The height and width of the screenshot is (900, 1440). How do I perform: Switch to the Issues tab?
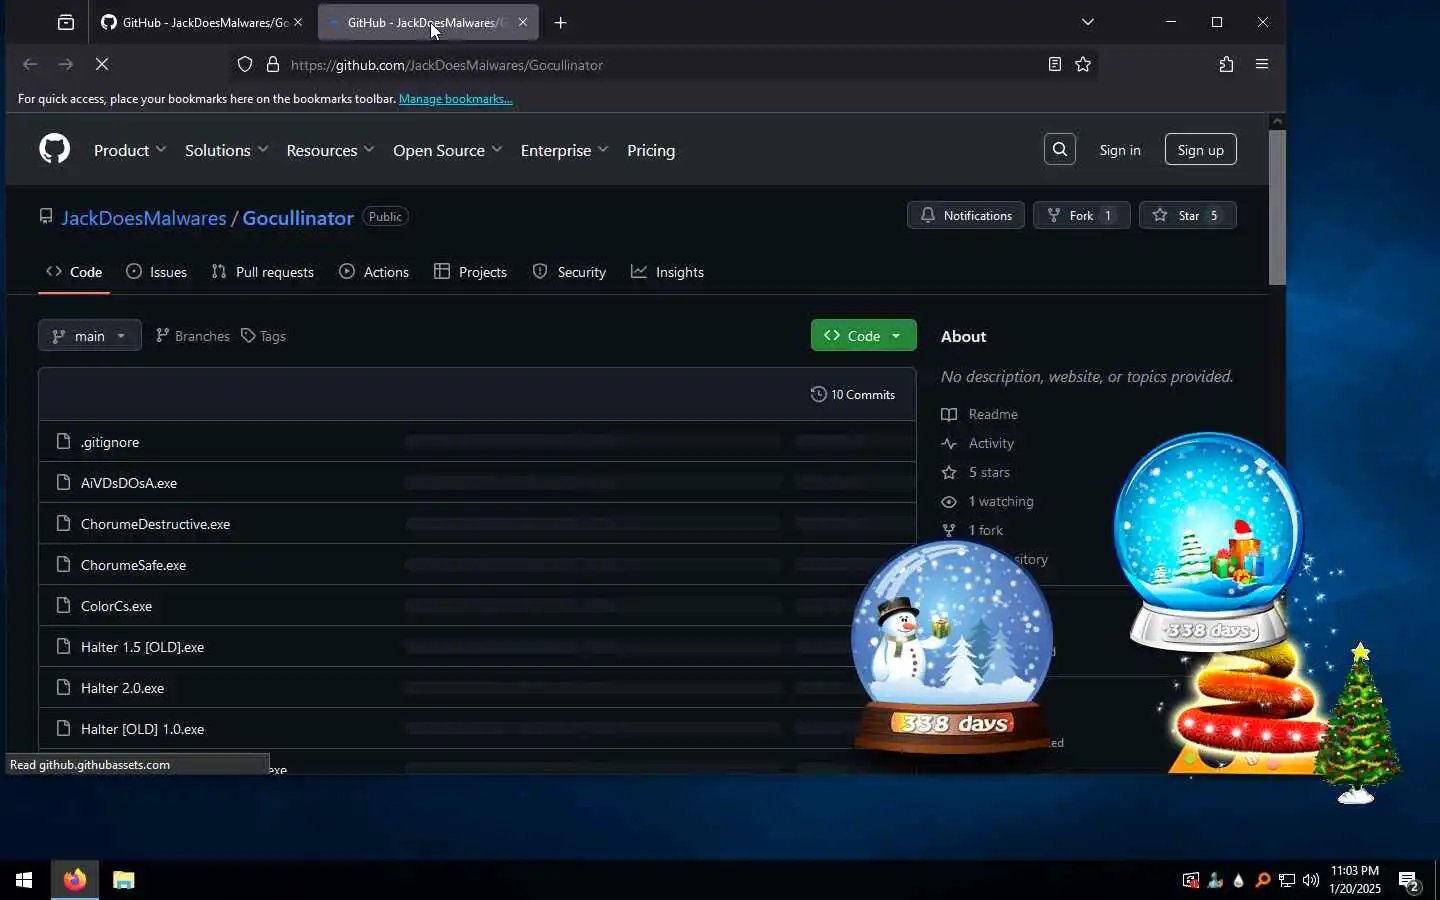pos(157,272)
